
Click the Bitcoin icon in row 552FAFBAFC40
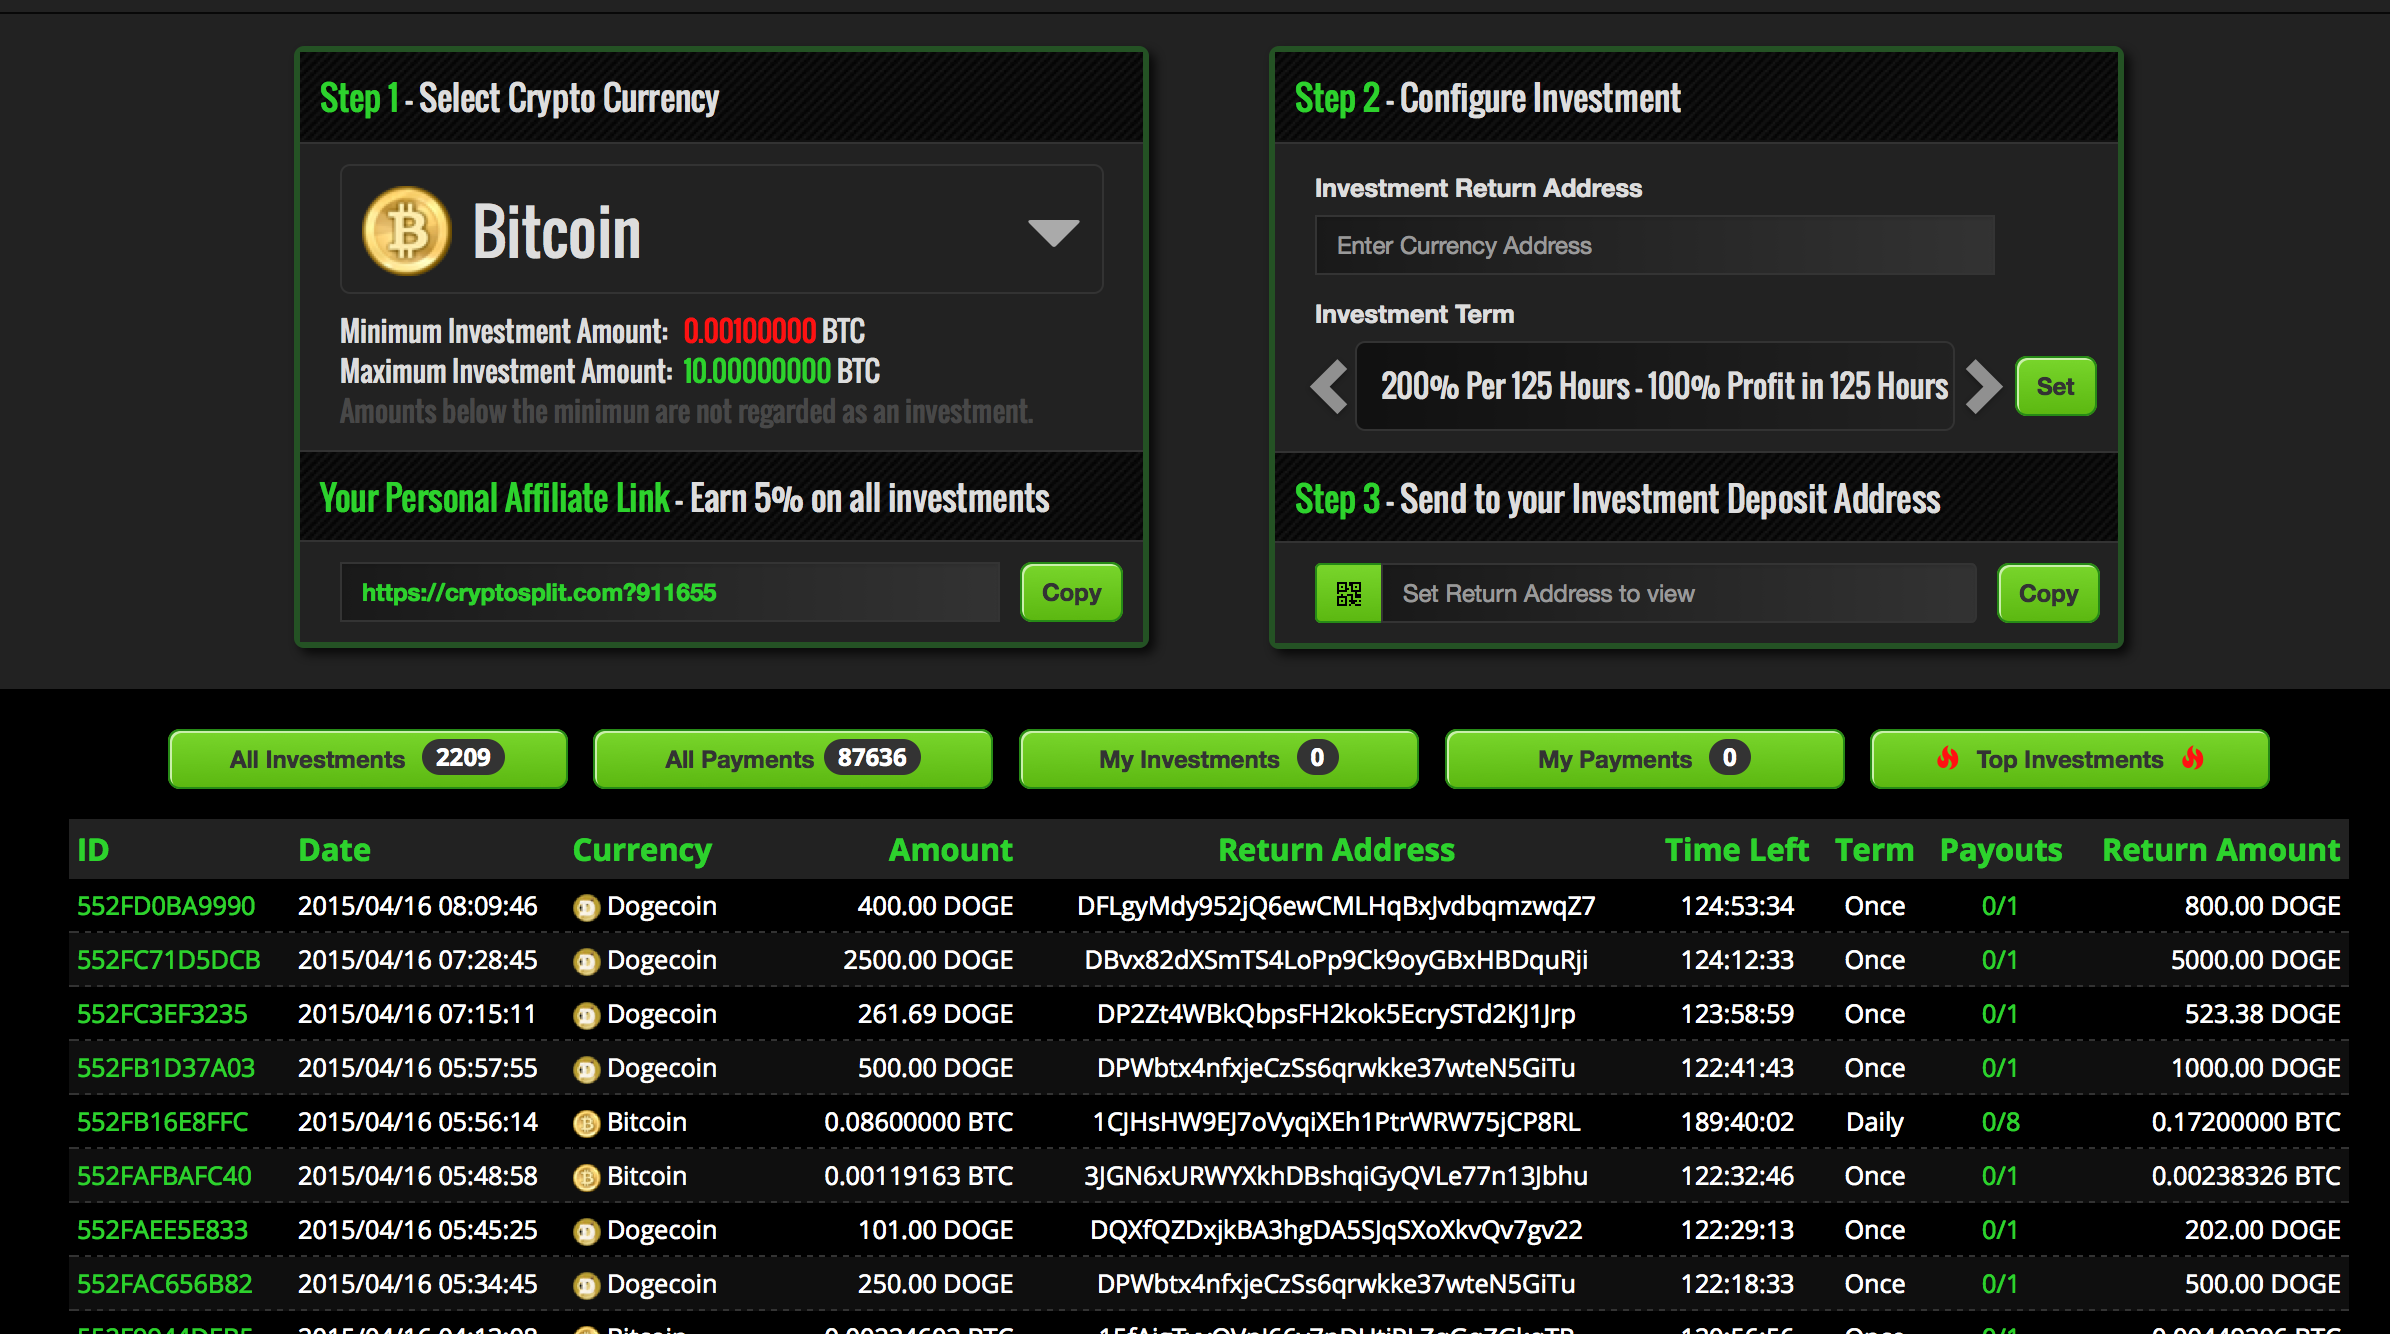tap(586, 1178)
